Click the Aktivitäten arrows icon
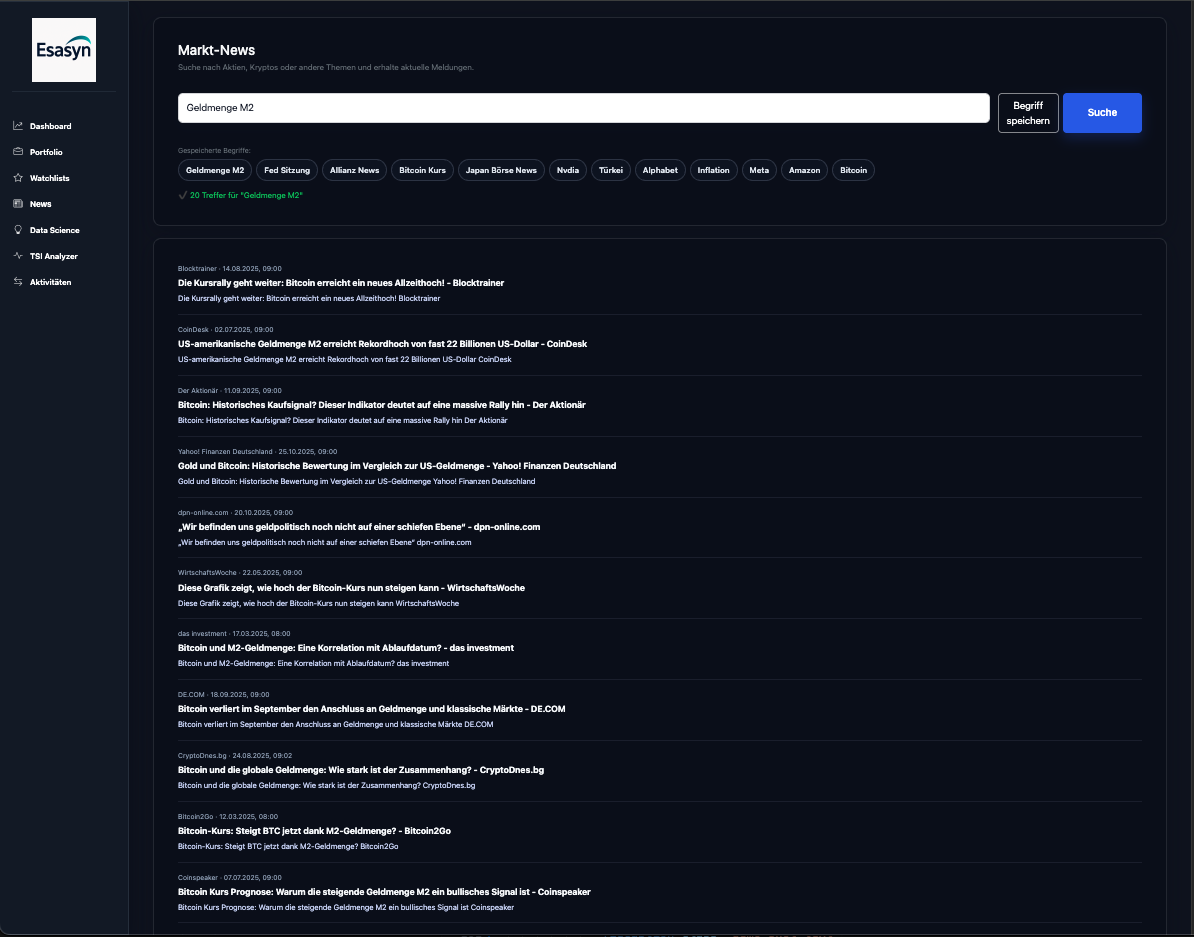Viewport: 1194px width, 937px height. (x=18, y=282)
